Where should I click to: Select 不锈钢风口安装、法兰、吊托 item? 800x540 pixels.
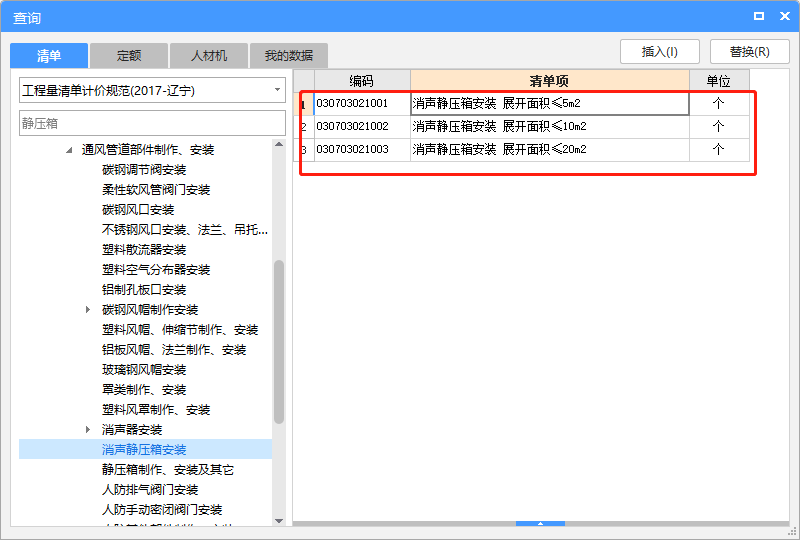coord(185,230)
